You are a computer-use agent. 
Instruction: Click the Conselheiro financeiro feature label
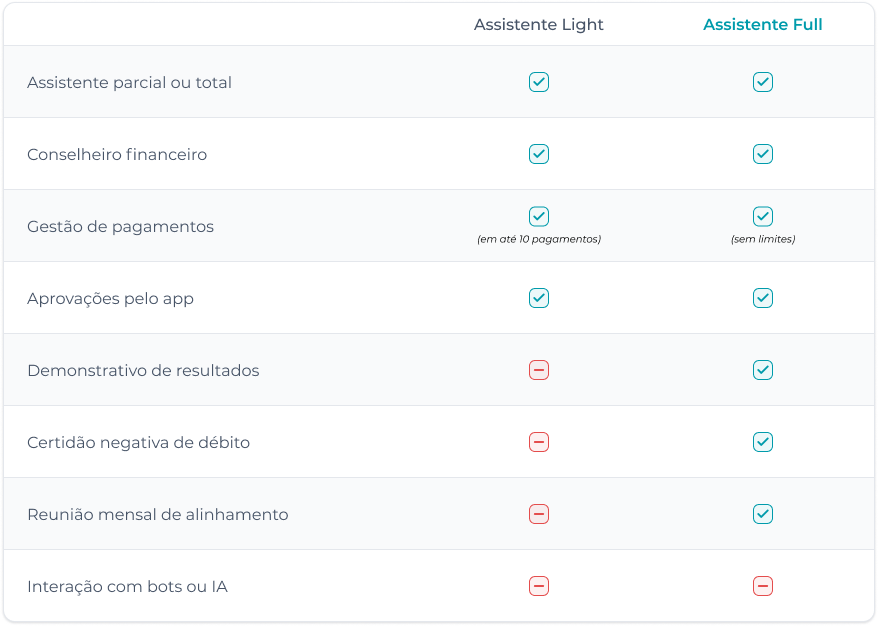pos(117,155)
